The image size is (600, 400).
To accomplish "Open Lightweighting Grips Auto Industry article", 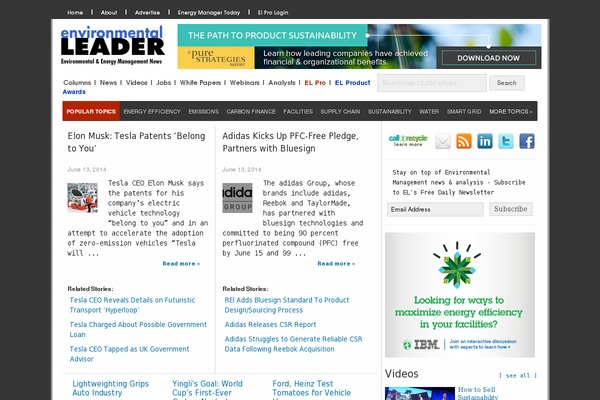I will (111, 388).
